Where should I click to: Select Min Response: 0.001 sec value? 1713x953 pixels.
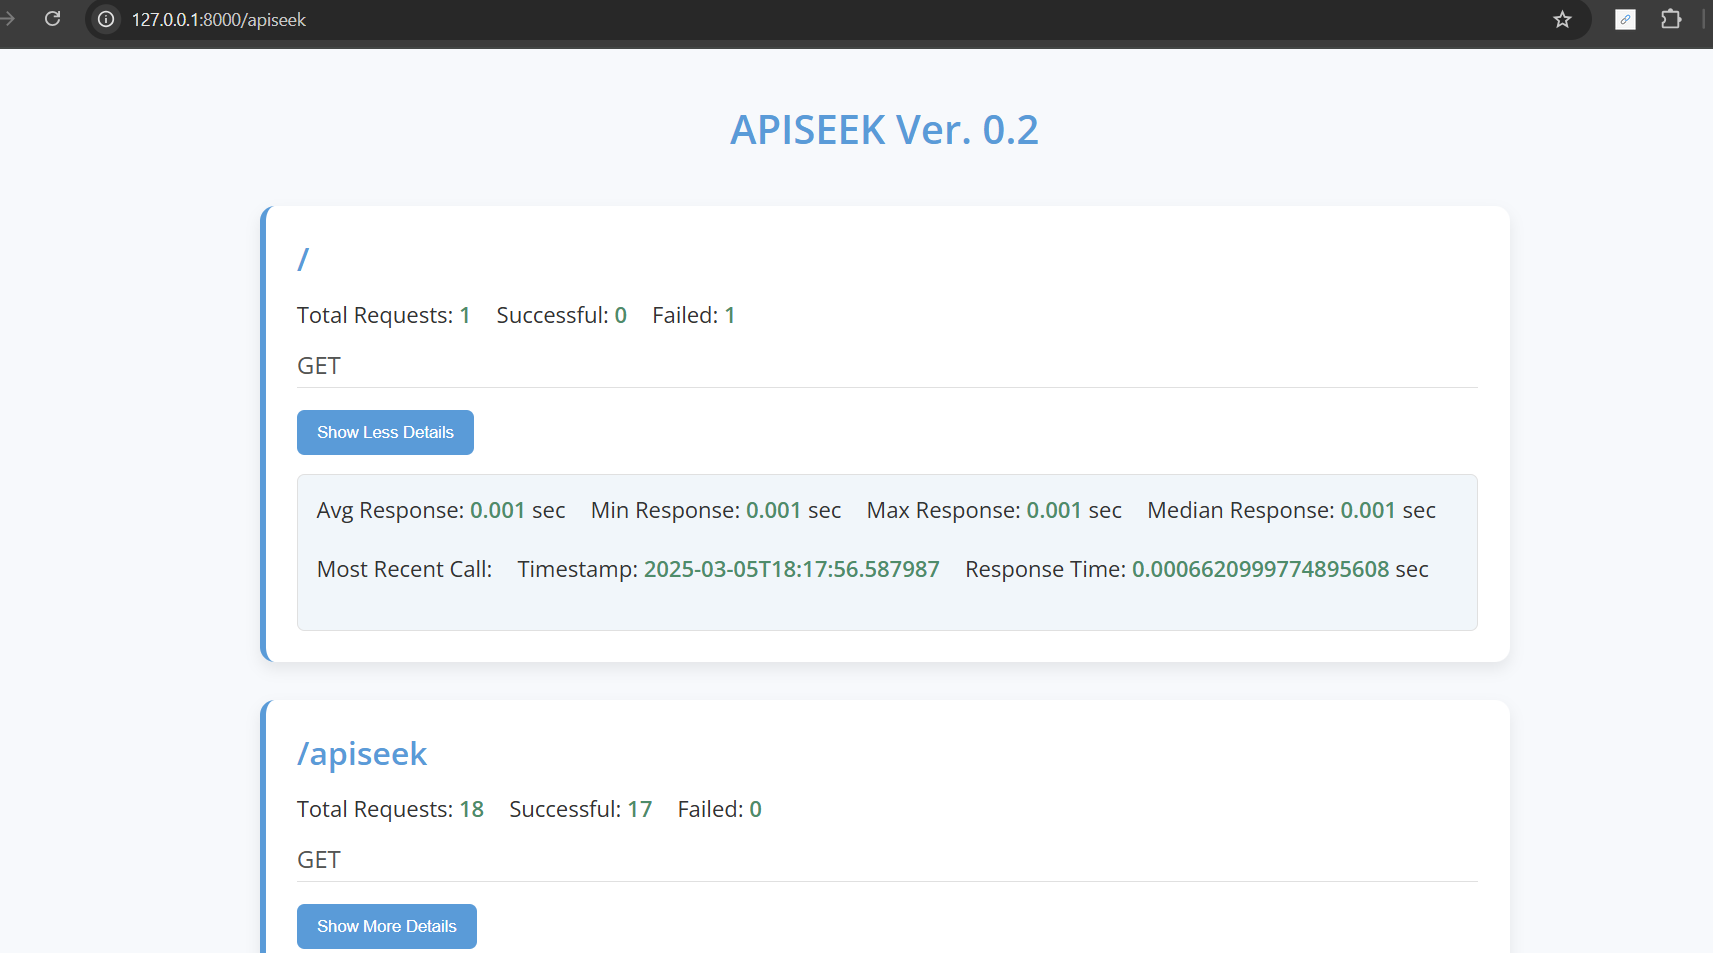click(x=716, y=510)
